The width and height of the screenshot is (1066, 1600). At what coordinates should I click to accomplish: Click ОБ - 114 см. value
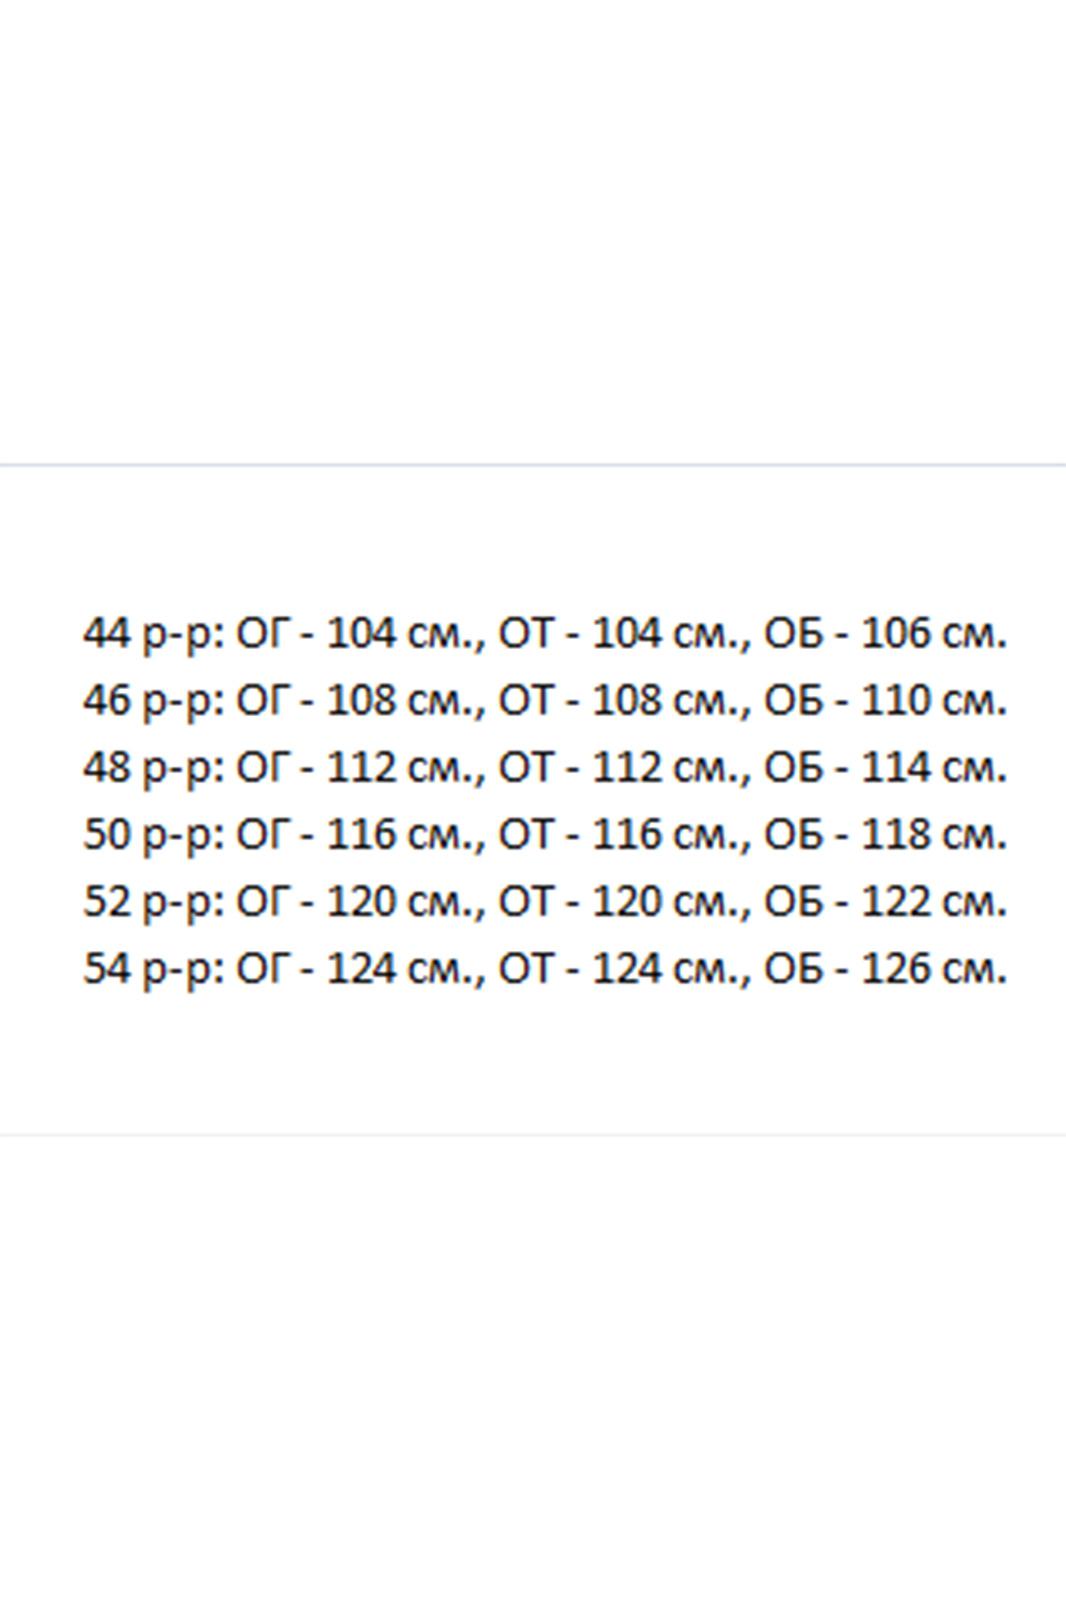(885, 767)
